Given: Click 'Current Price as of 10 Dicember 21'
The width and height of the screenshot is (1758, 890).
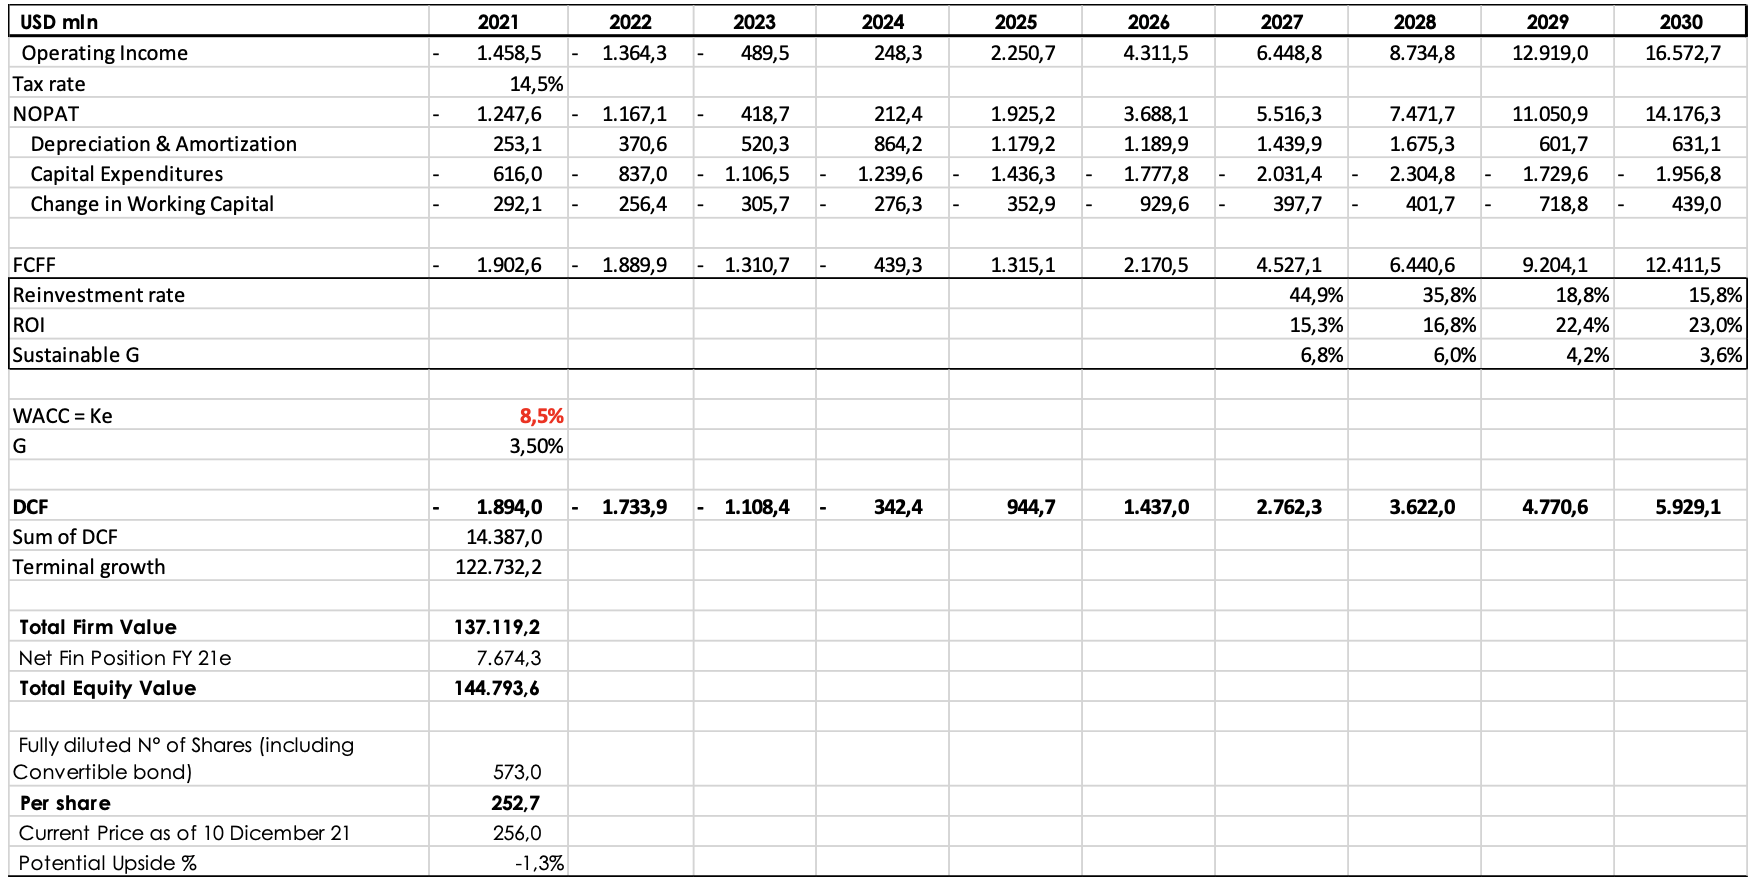Looking at the screenshot, I should [x=185, y=833].
